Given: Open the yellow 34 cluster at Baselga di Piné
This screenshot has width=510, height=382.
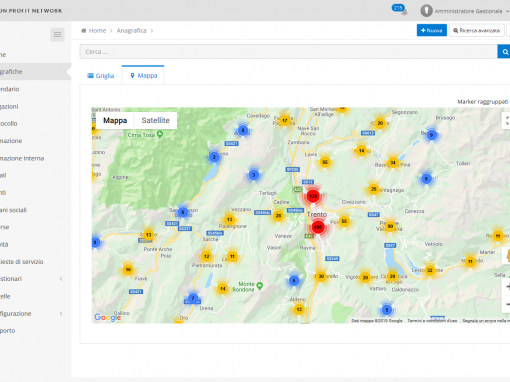Looking at the screenshot, I should (393, 163).
